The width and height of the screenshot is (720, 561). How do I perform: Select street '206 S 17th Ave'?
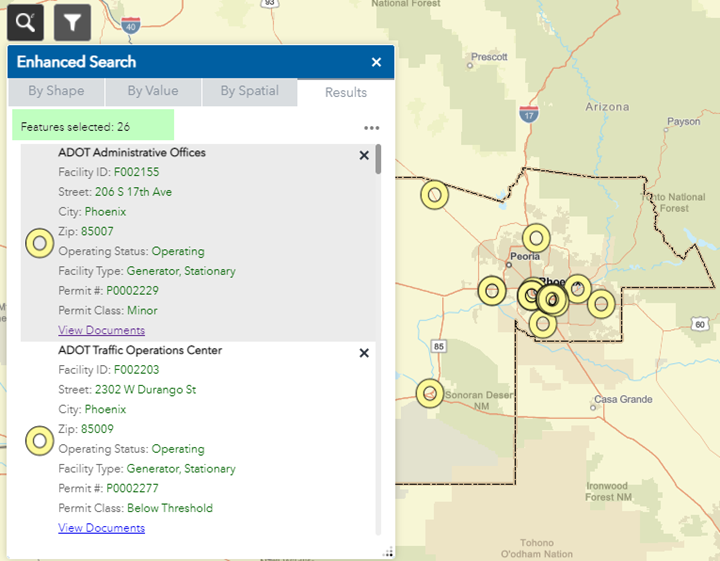click(133, 192)
